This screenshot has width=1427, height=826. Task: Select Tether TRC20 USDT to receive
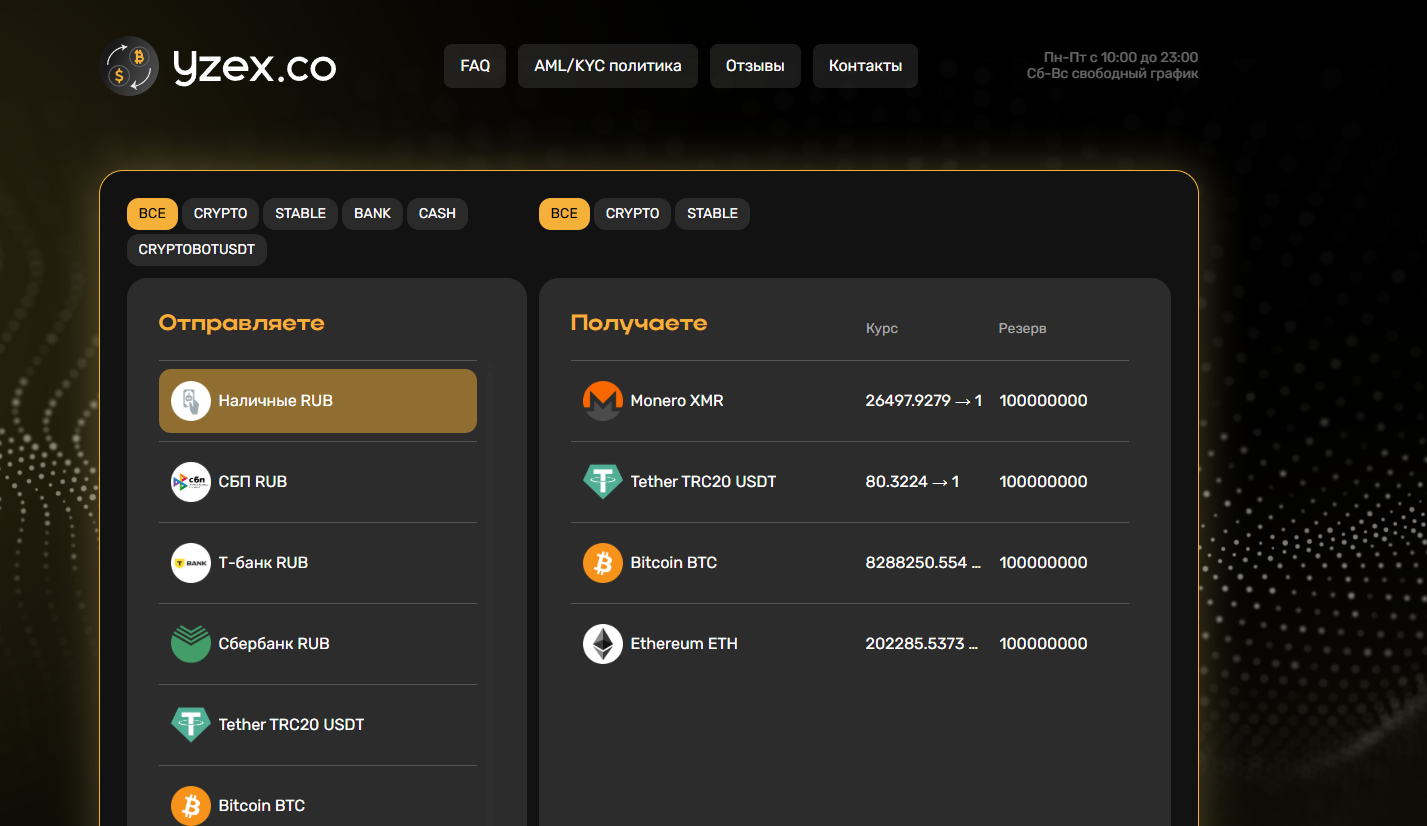tap(850, 482)
